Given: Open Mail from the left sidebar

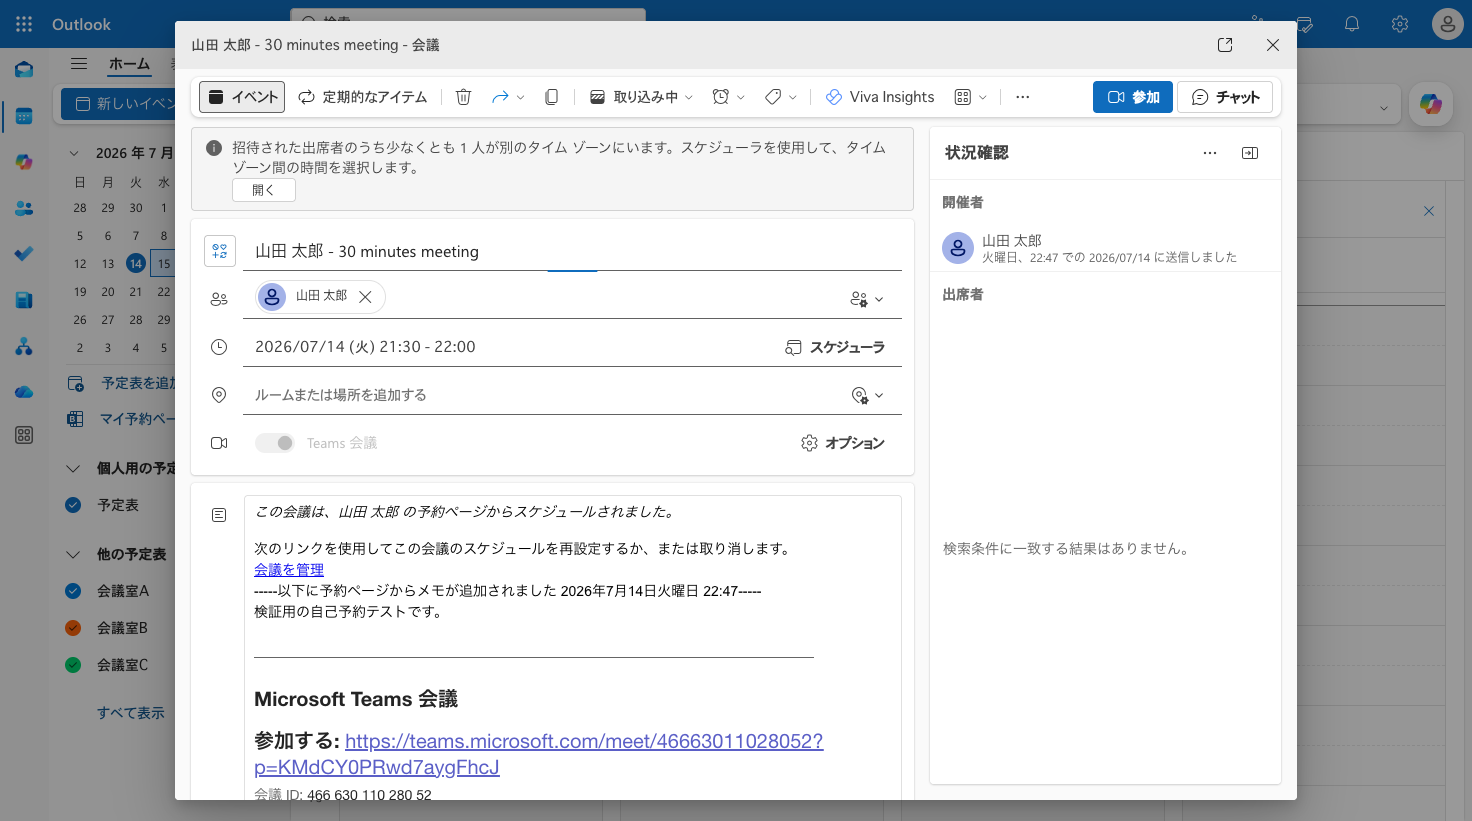Looking at the screenshot, I should click(x=24, y=70).
